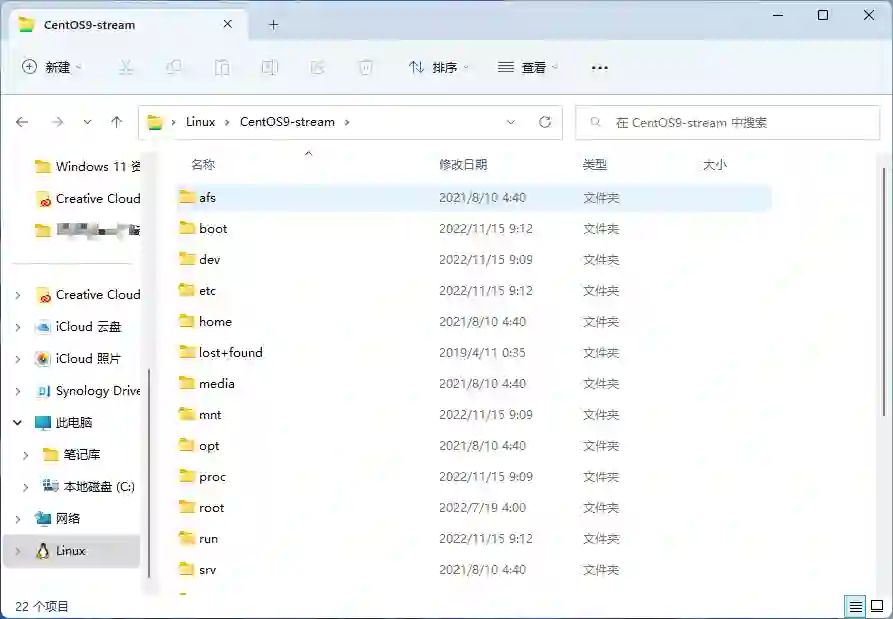Click the Cut scissors icon in toolbar
The height and width of the screenshot is (619, 893).
click(126, 67)
